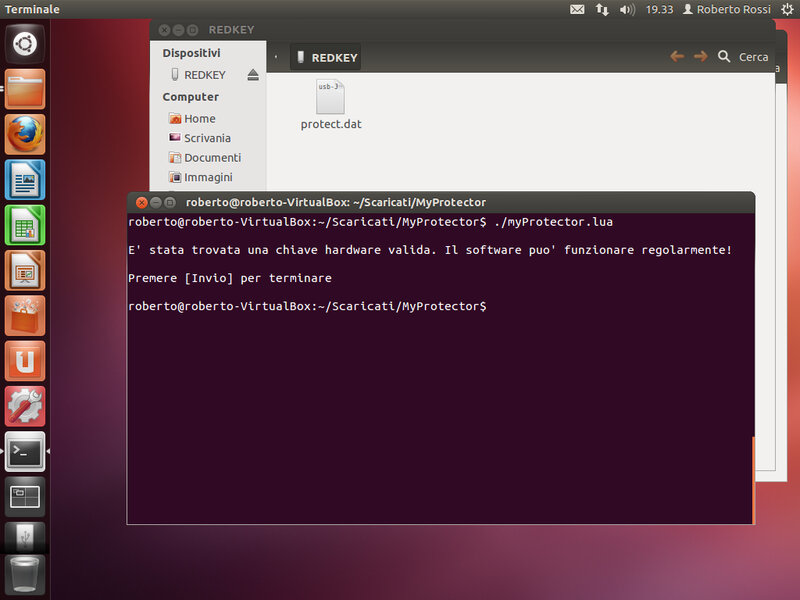Image resolution: width=800 pixels, height=600 pixels.
Task: Open the Ubuntu One launcher icon
Action: click(25, 361)
